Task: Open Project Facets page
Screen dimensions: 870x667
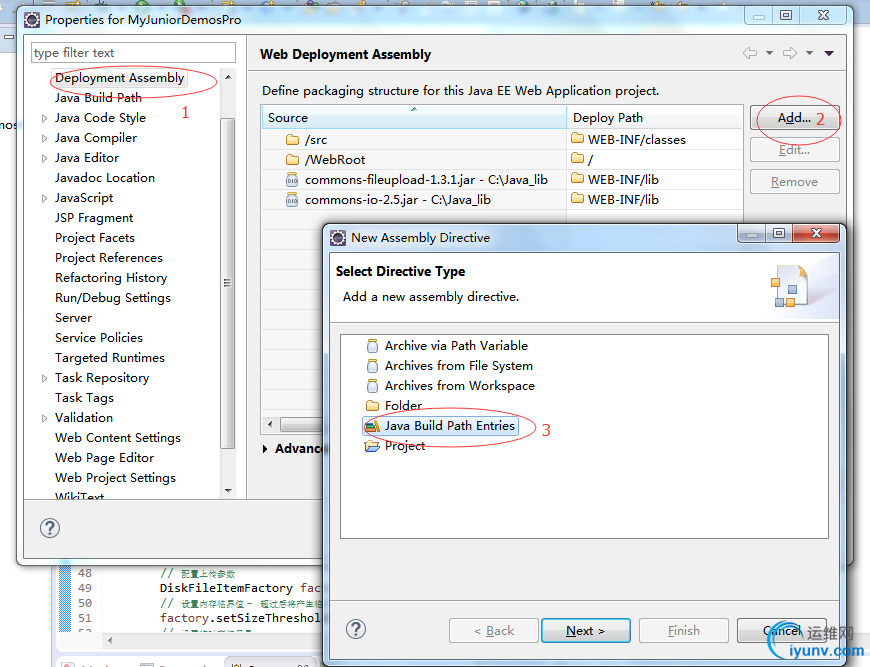Action: coord(95,238)
